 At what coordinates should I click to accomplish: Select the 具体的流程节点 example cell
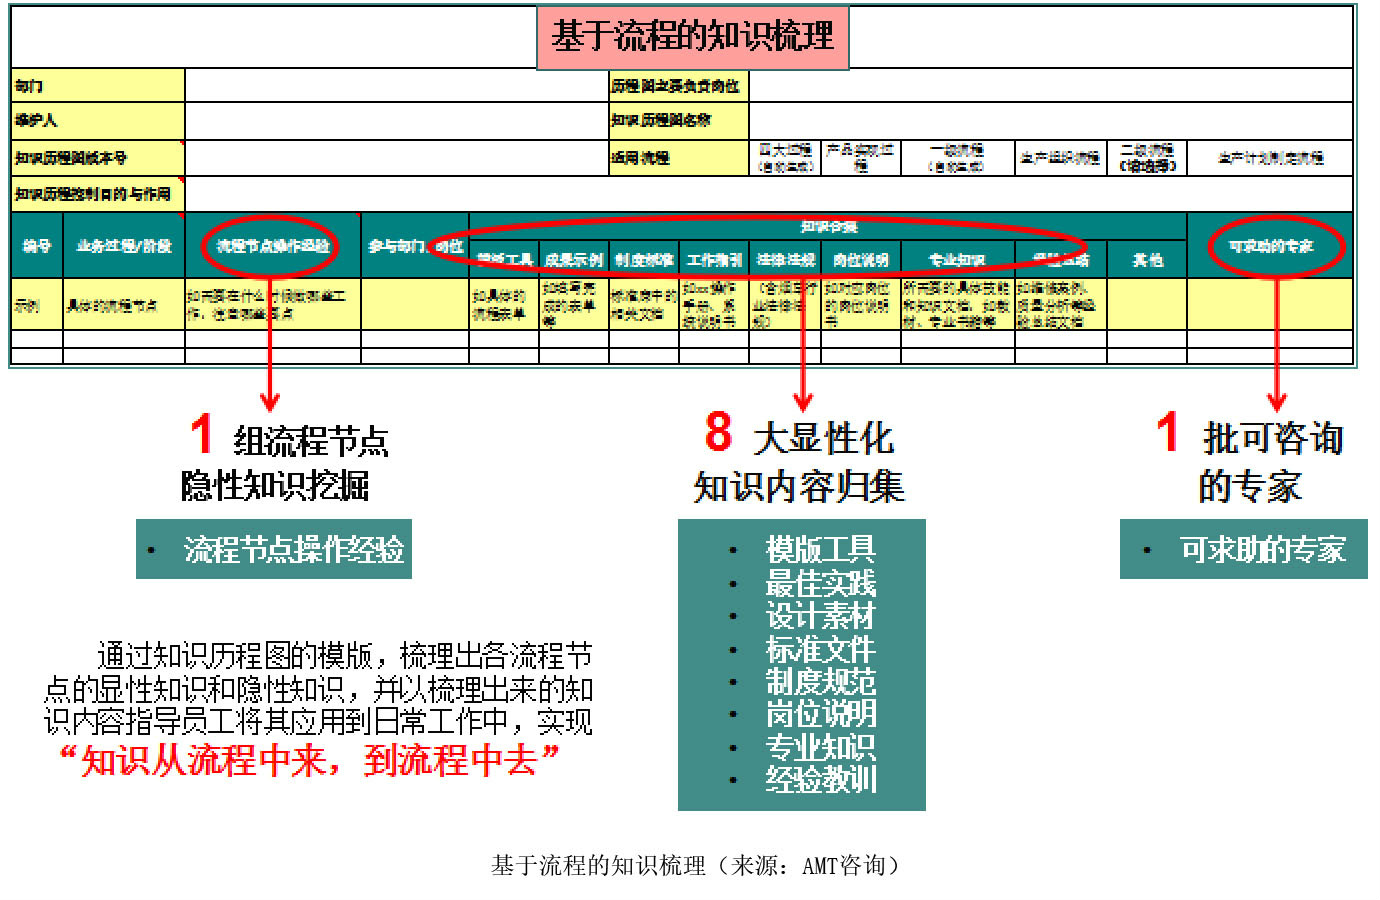[x=124, y=305]
